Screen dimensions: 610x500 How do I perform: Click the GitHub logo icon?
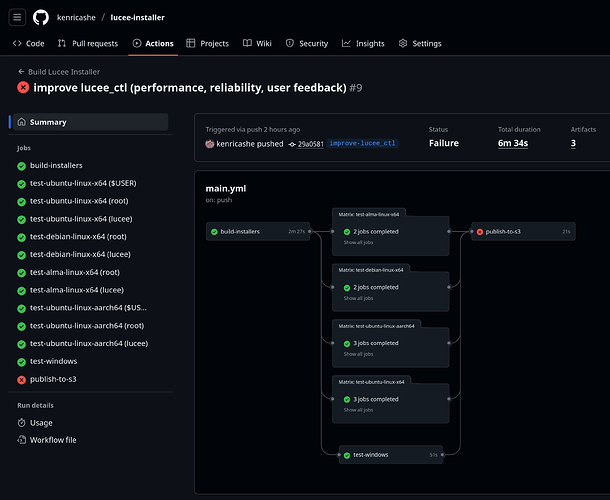[x=41, y=18]
